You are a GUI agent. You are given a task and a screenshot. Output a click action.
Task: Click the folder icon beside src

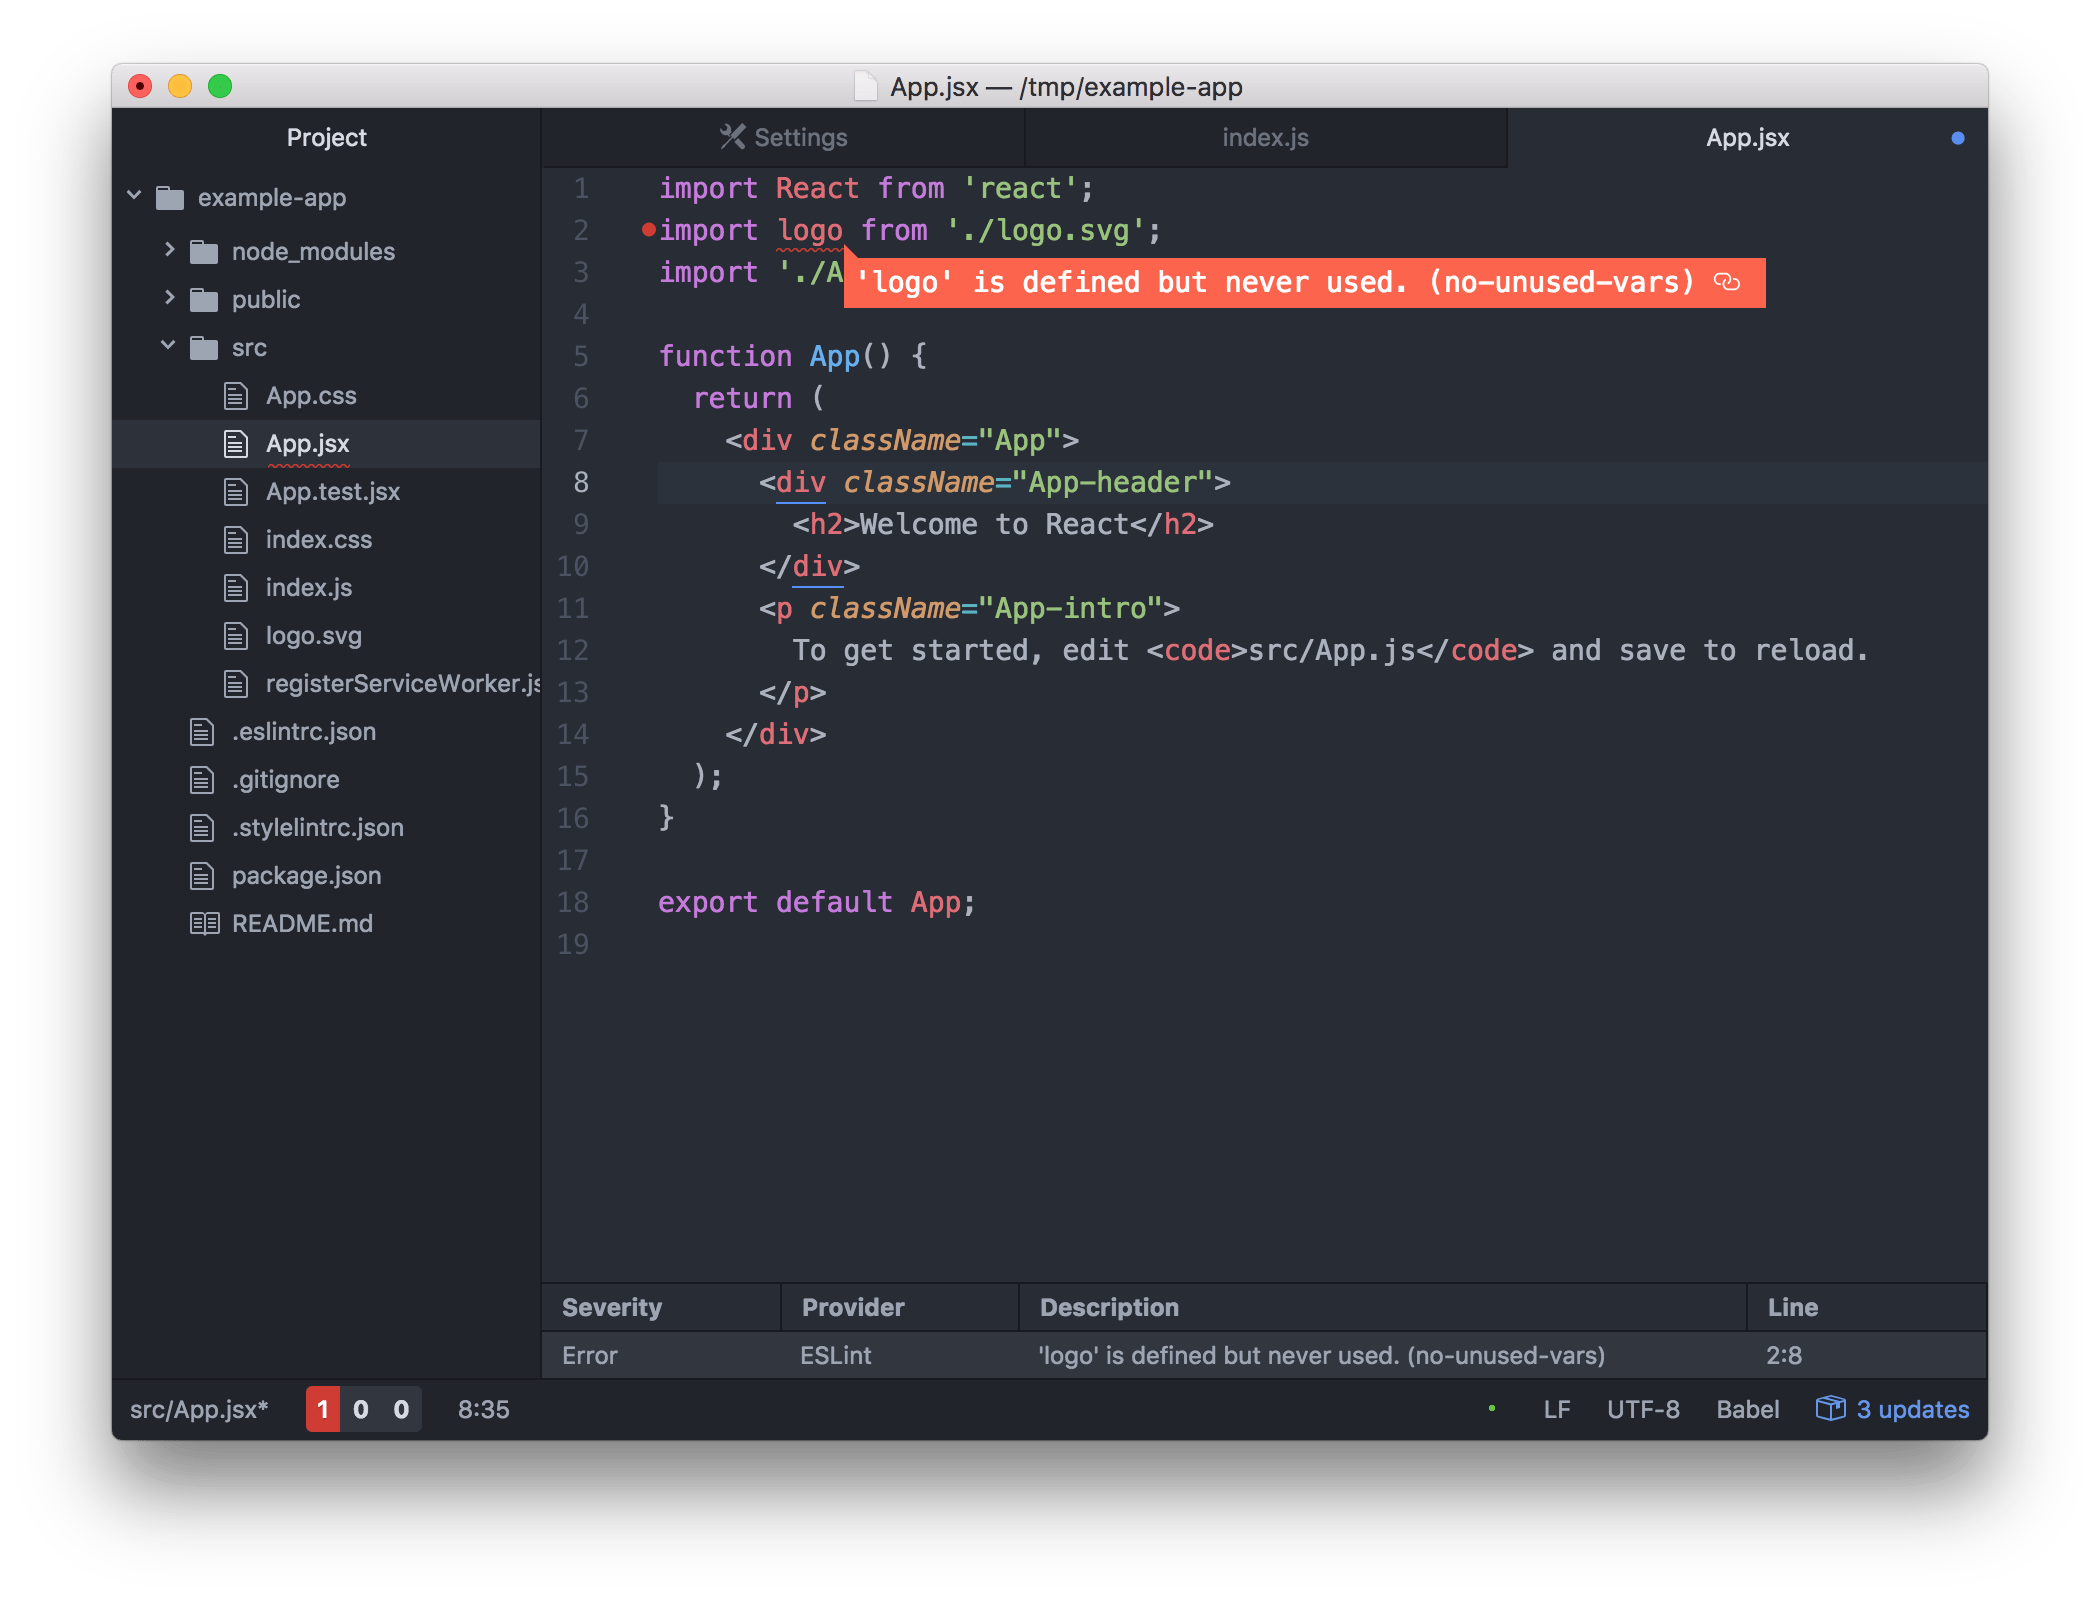tap(203, 347)
